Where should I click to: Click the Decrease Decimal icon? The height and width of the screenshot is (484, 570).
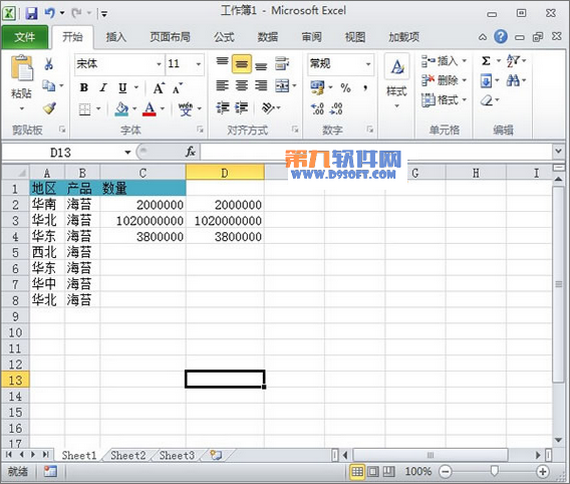[336, 108]
